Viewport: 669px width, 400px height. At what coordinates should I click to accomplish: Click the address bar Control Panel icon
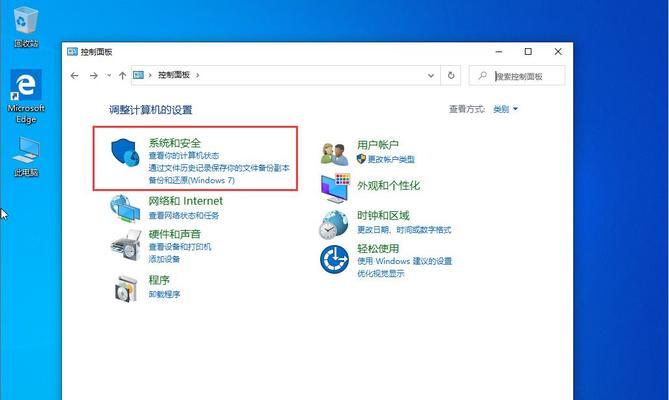pyautogui.click(x=138, y=75)
